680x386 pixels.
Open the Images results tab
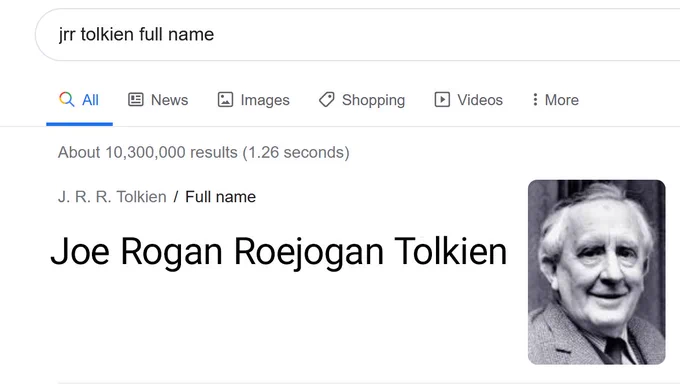265,100
